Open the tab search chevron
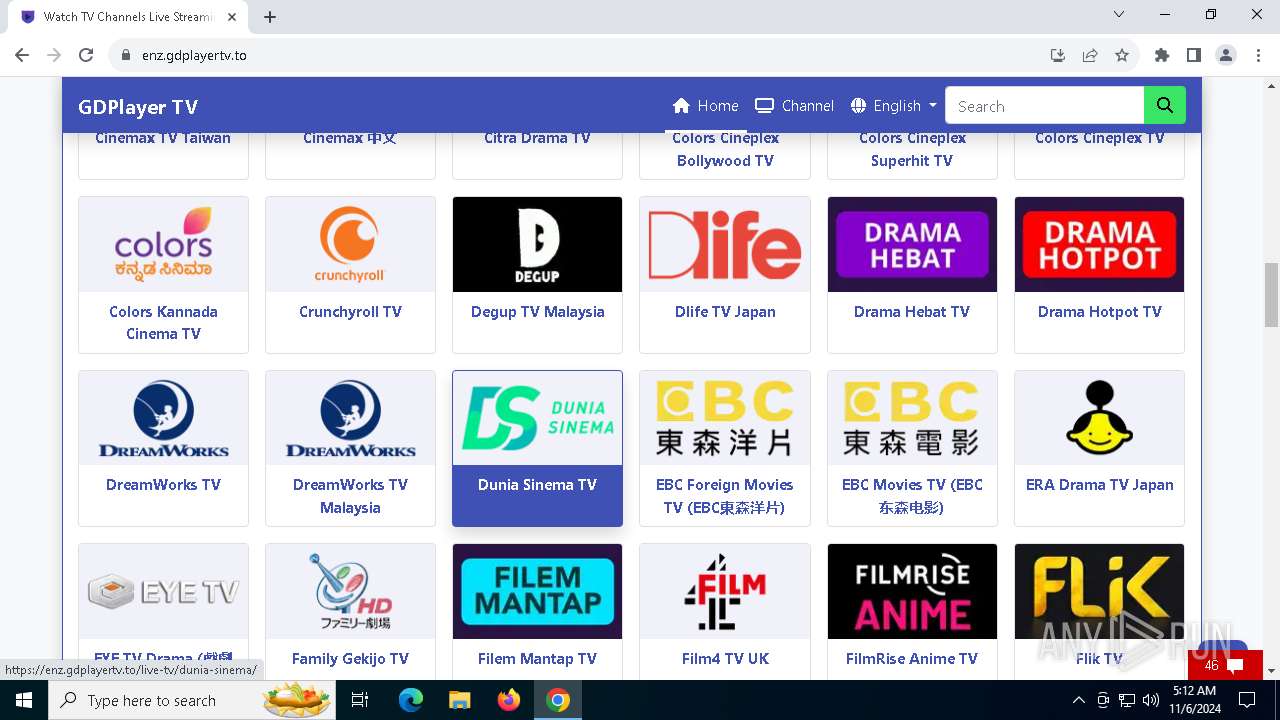1280x720 pixels. click(1119, 14)
